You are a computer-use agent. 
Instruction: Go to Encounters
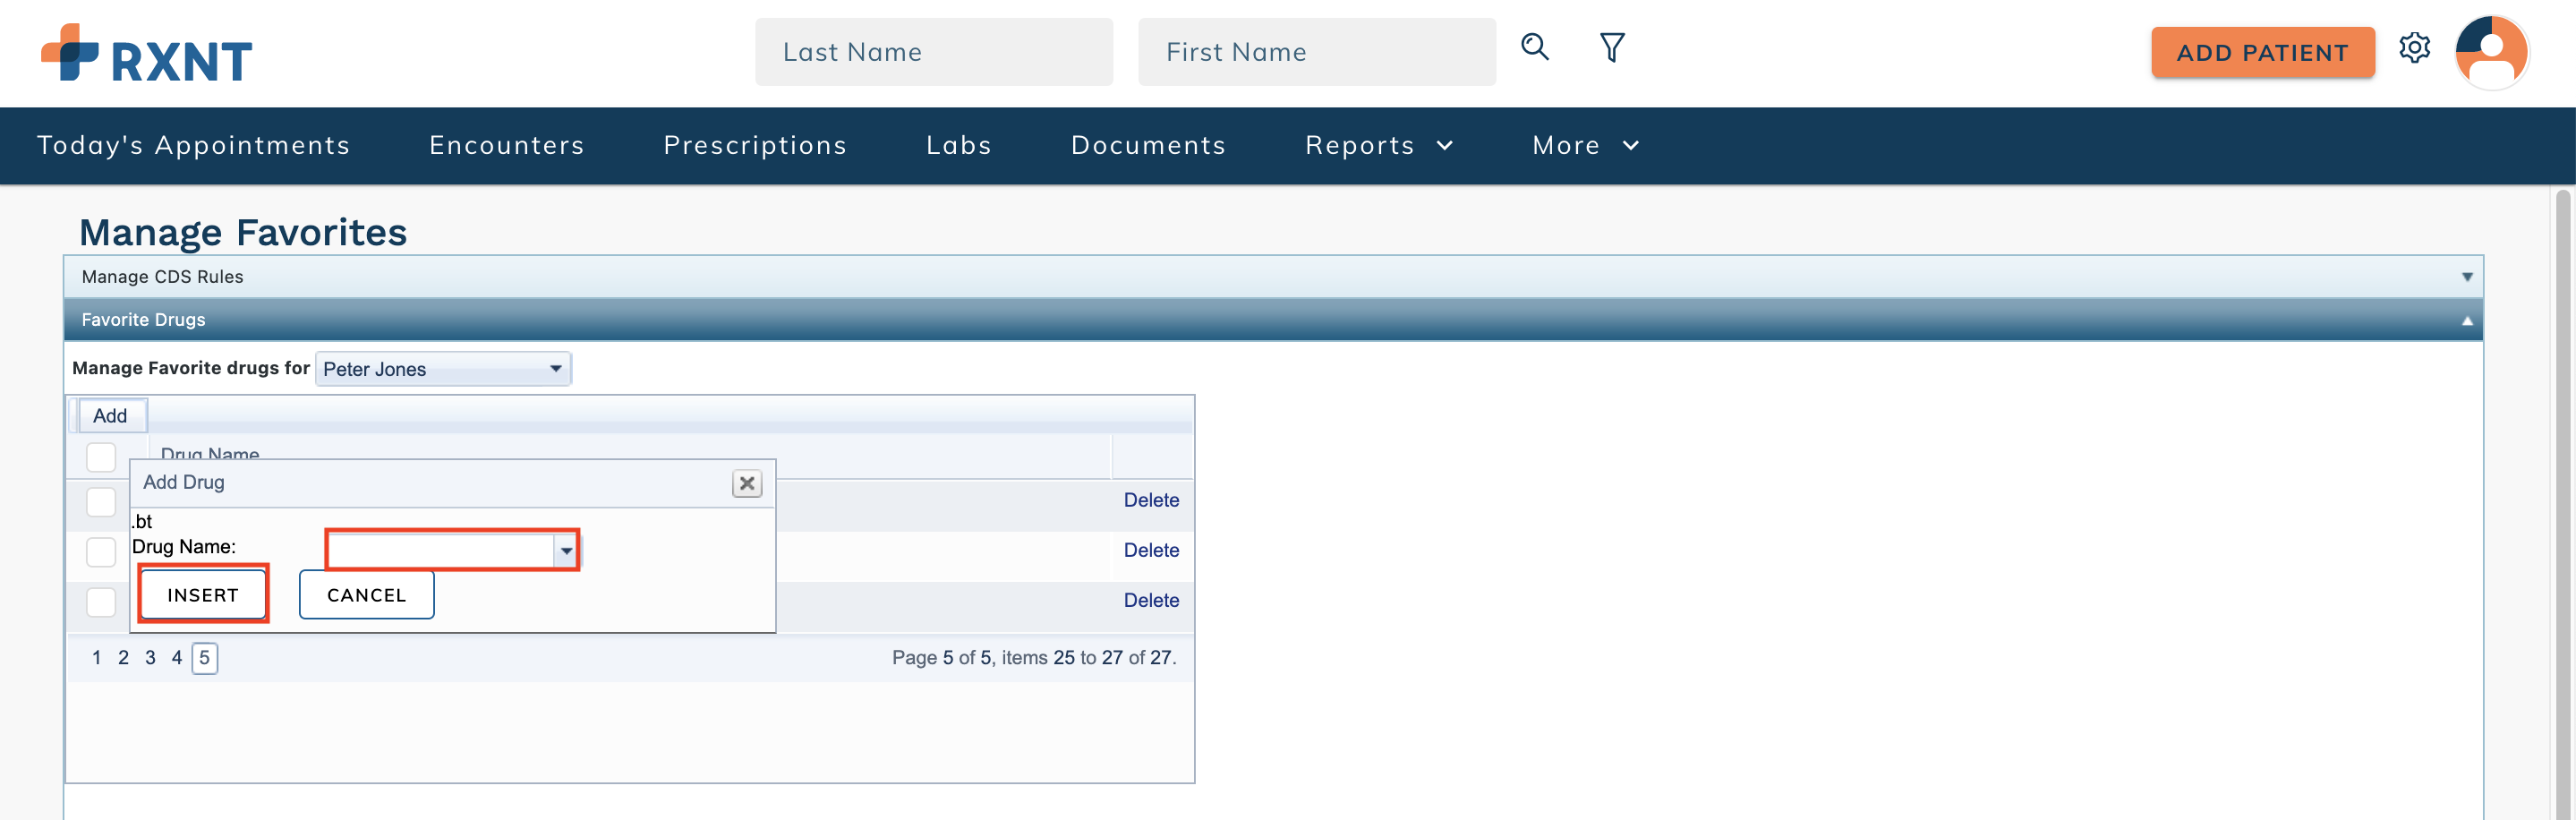point(507,145)
